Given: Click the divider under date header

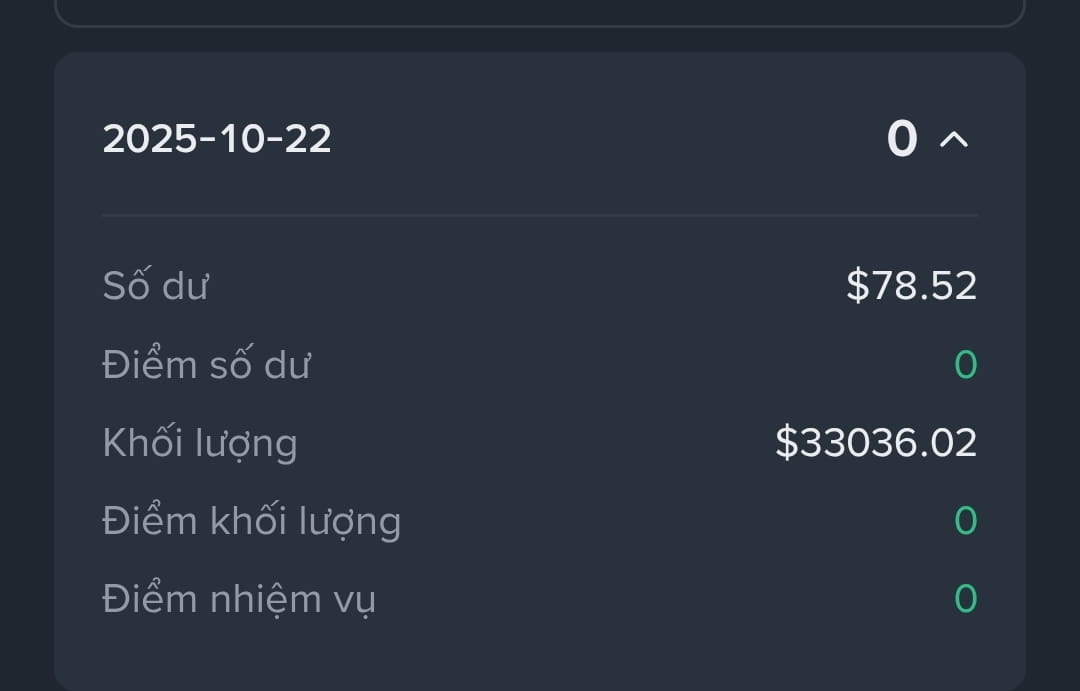Looking at the screenshot, I should pos(540,216).
